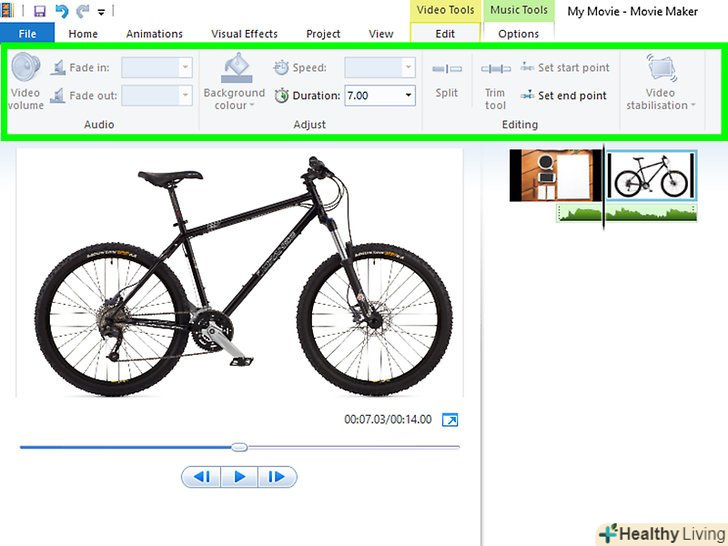Open the Background colour paint bucket

(x=236, y=68)
